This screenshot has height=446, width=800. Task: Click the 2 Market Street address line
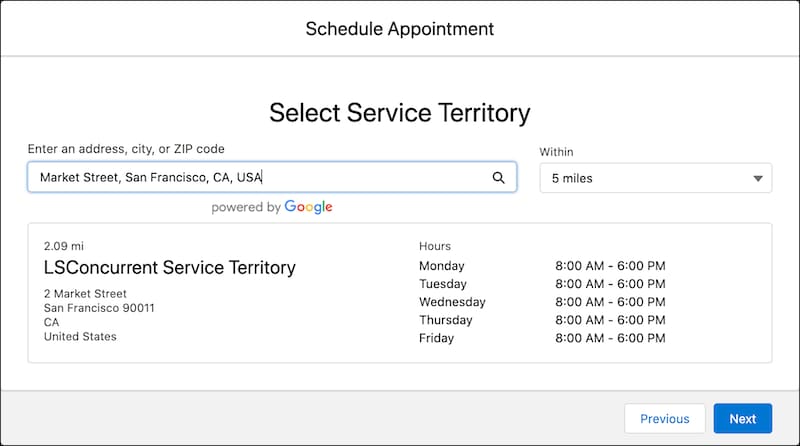(x=85, y=293)
